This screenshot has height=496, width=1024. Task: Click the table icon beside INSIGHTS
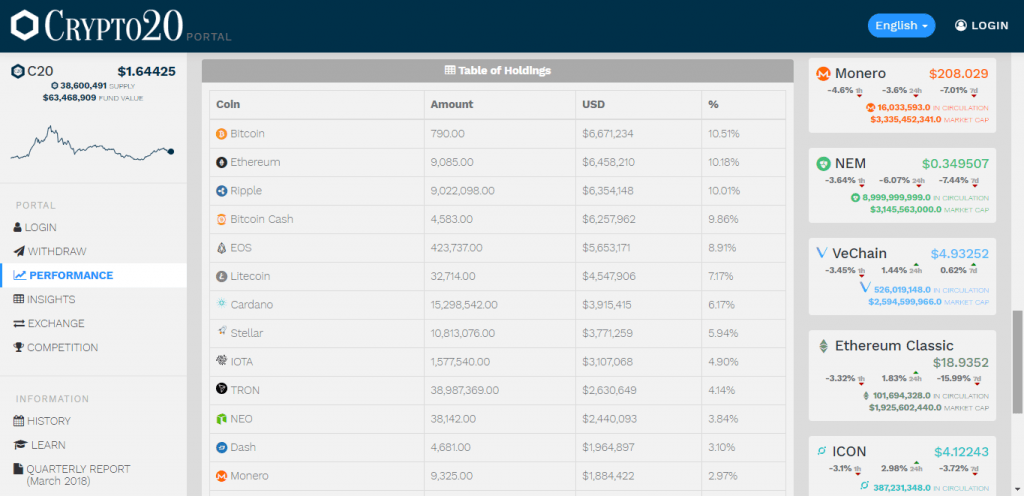pyautogui.click(x=18, y=300)
